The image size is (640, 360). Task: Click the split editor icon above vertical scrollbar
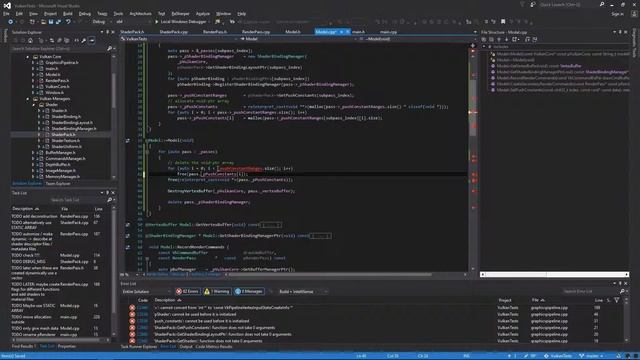[473, 45]
